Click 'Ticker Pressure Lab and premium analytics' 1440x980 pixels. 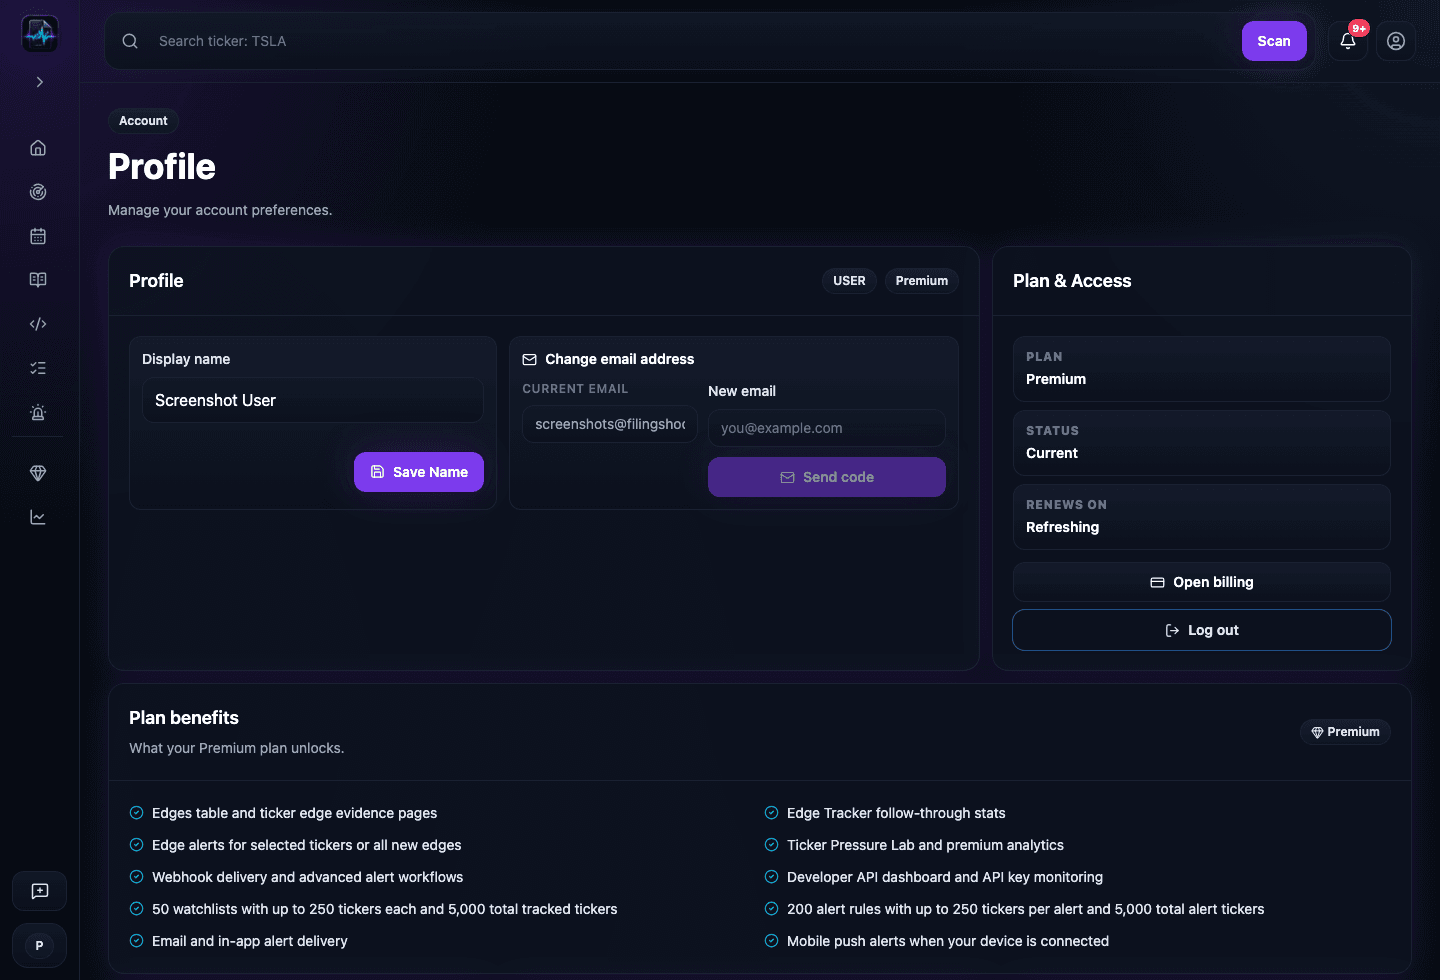(925, 845)
